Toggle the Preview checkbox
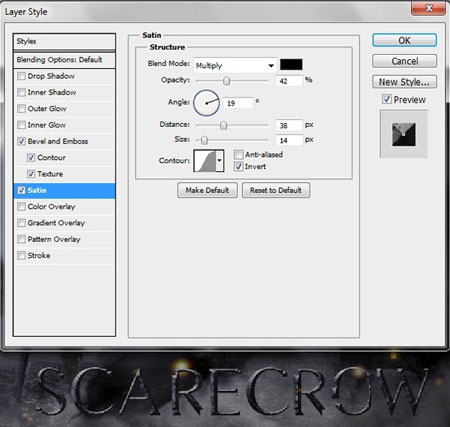The width and height of the screenshot is (450, 427). click(x=387, y=99)
